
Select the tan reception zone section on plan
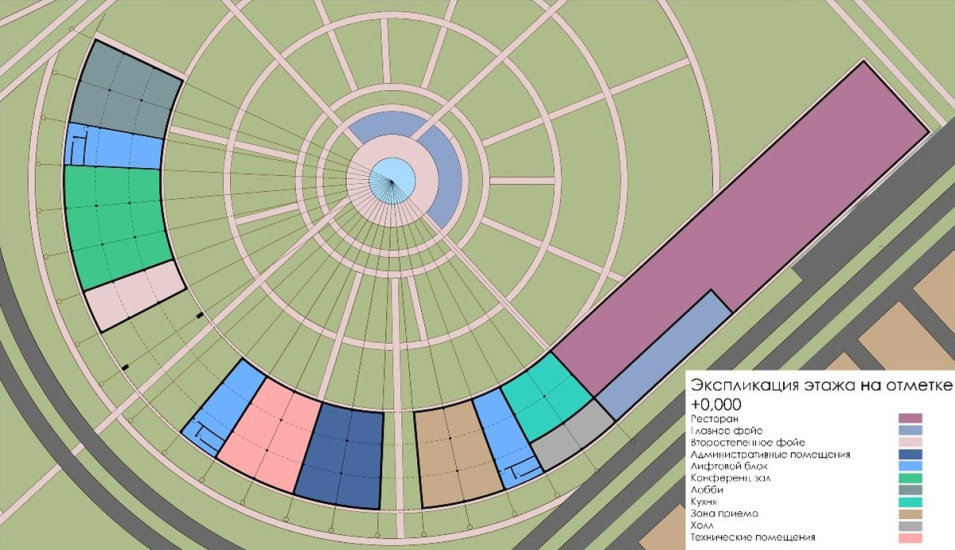tap(455, 455)
